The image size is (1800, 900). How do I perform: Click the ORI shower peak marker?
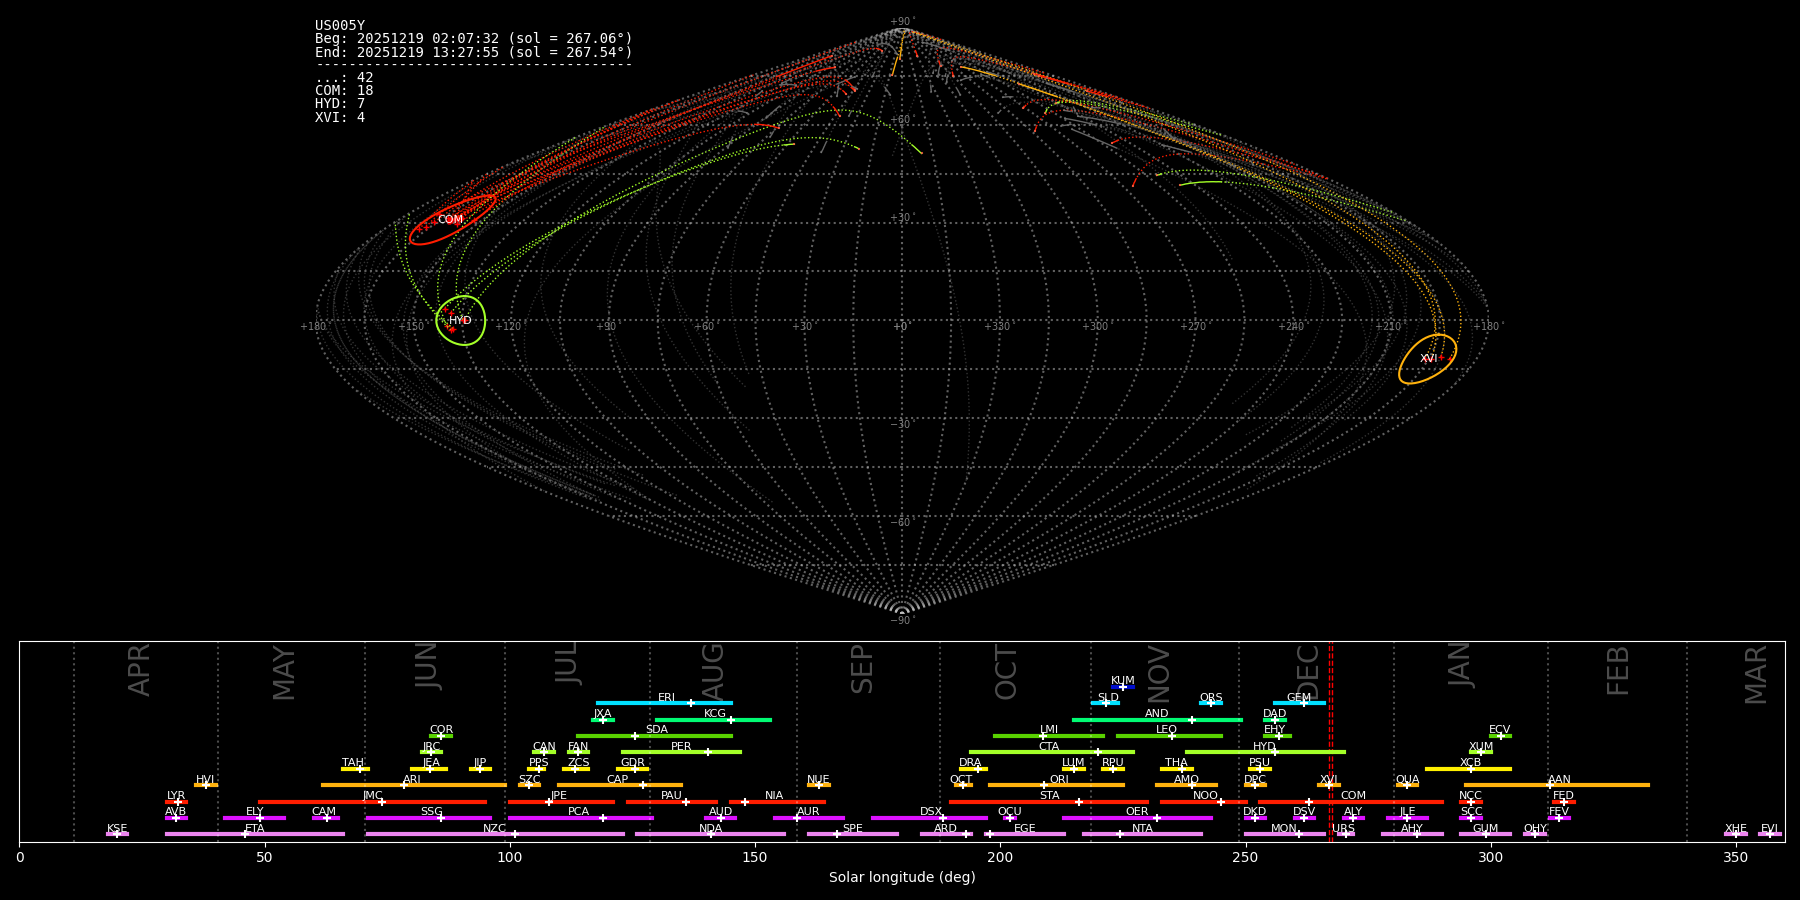1044,785
